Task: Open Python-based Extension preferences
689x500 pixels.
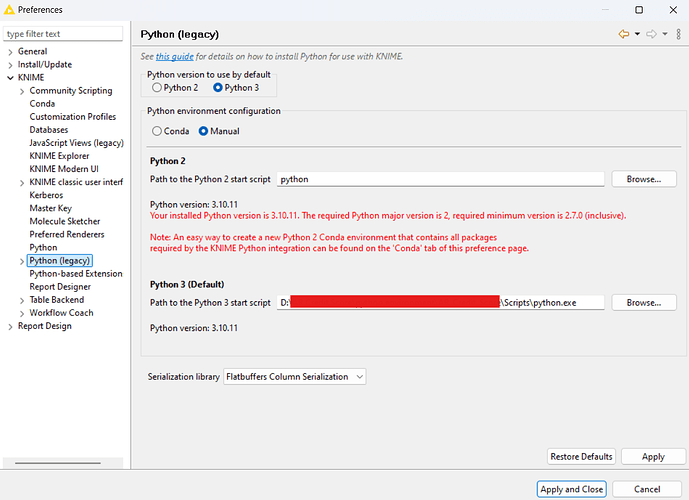Action: point(76,274)
